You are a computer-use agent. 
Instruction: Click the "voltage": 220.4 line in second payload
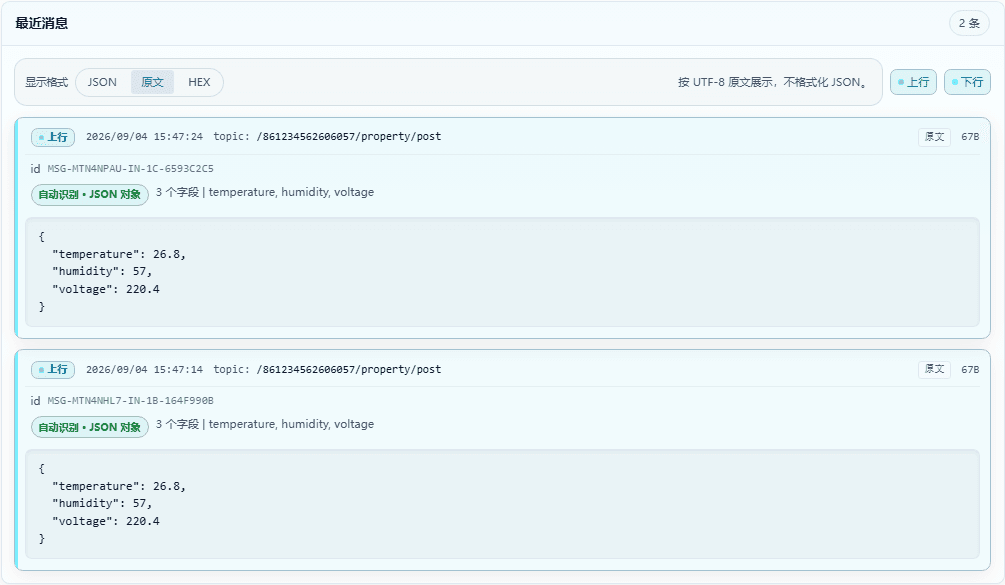(x=106, y=522)
